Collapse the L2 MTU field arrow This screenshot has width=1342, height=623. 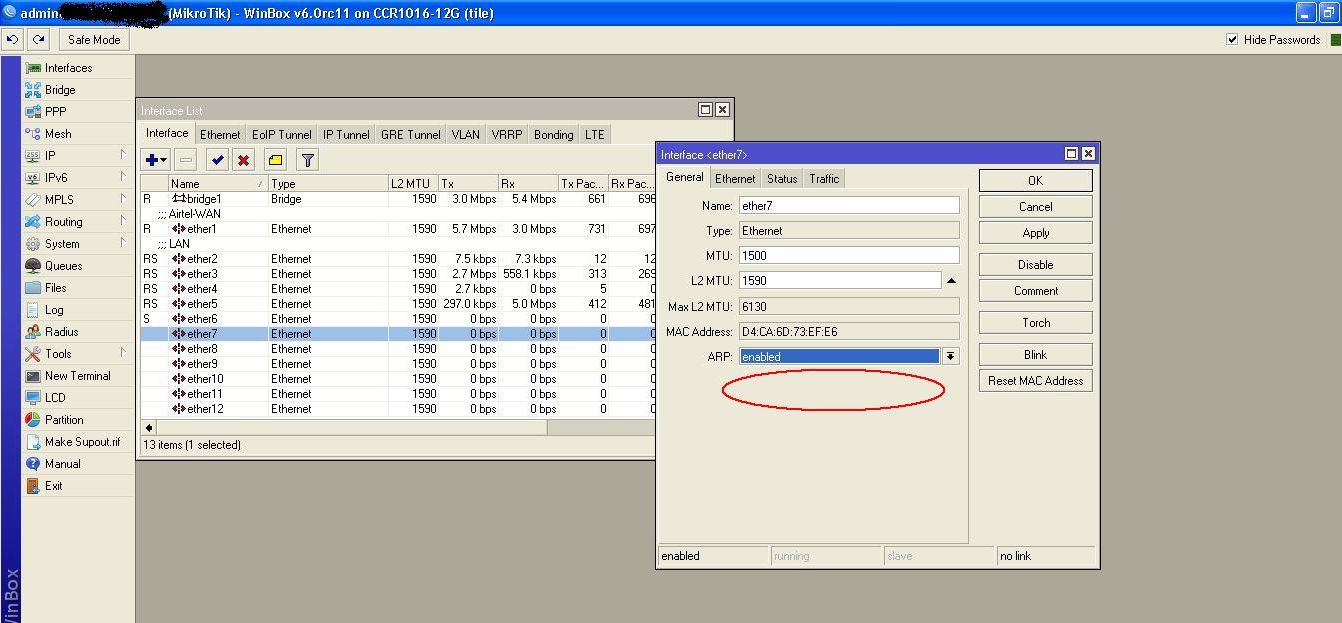point(951,281)
